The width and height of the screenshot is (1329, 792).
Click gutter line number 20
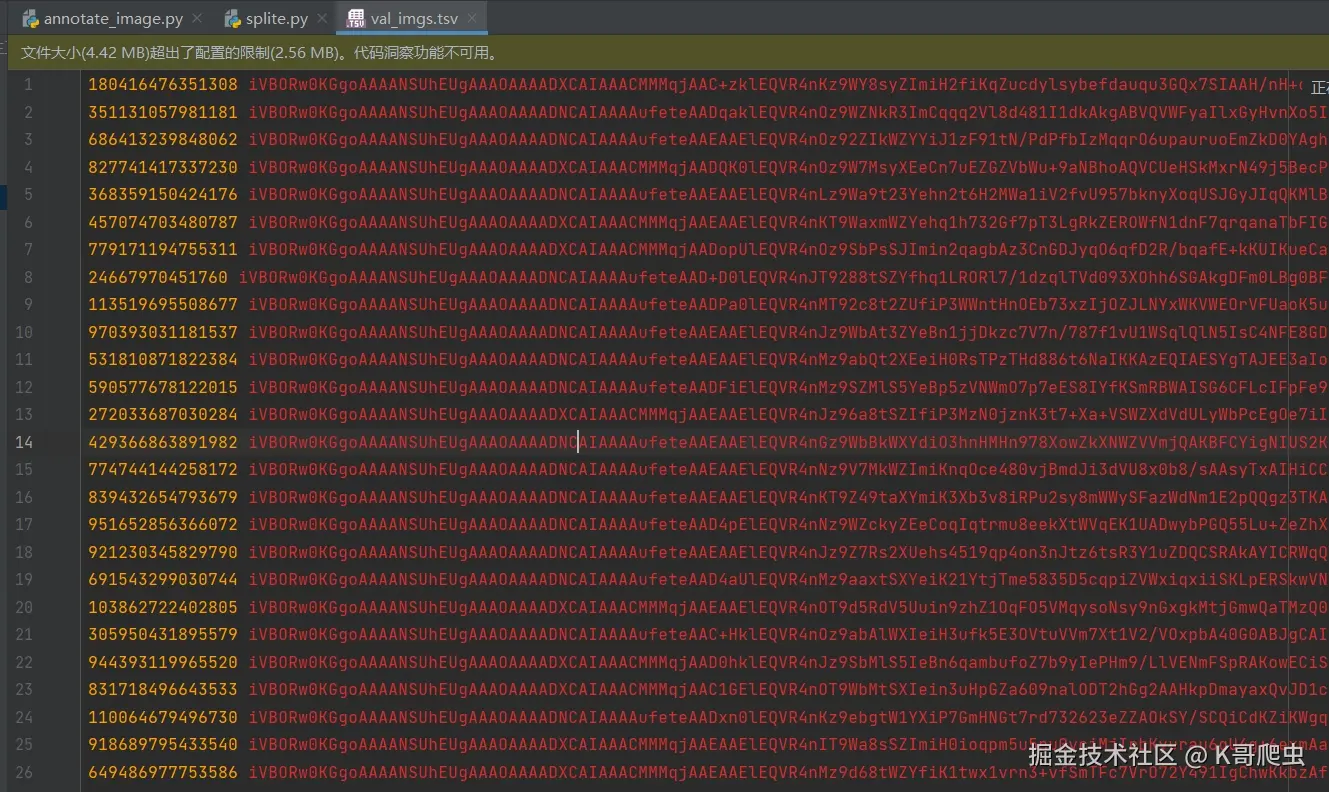point(24,607)
